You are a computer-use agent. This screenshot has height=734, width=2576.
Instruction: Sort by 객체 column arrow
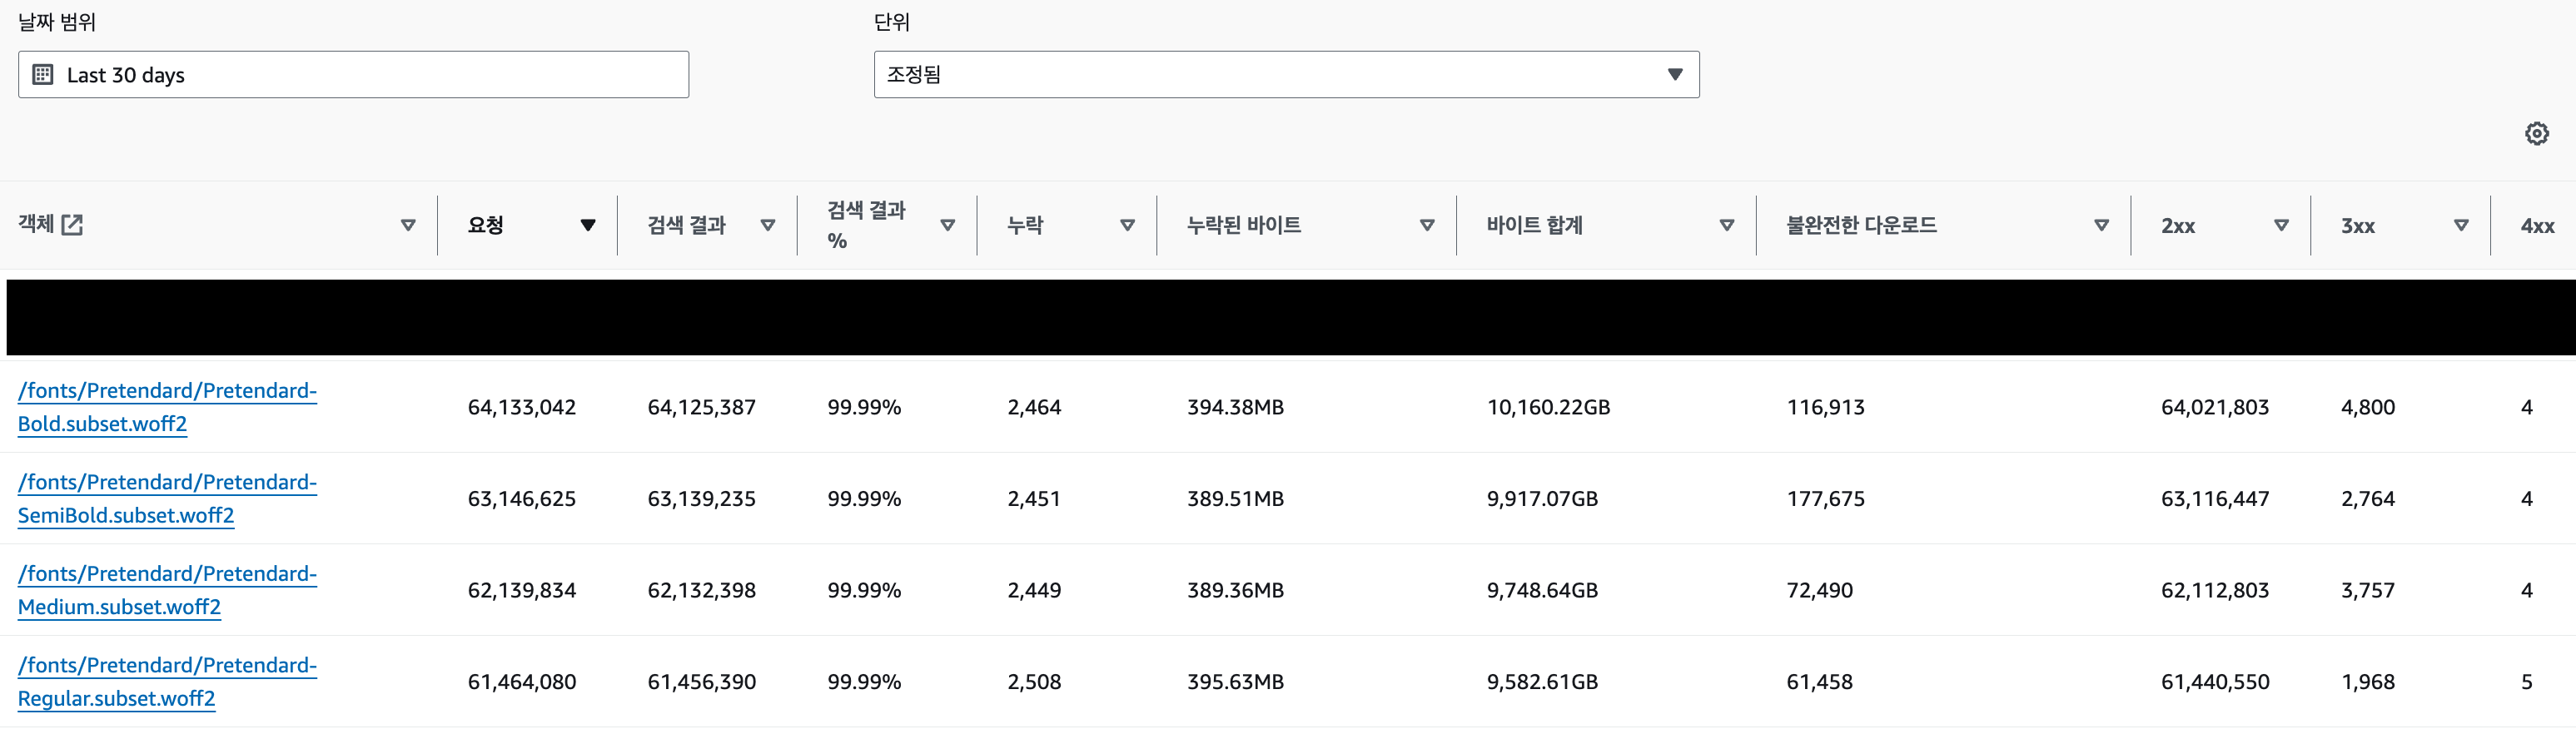pyautogui.click(x=408, y=225)
